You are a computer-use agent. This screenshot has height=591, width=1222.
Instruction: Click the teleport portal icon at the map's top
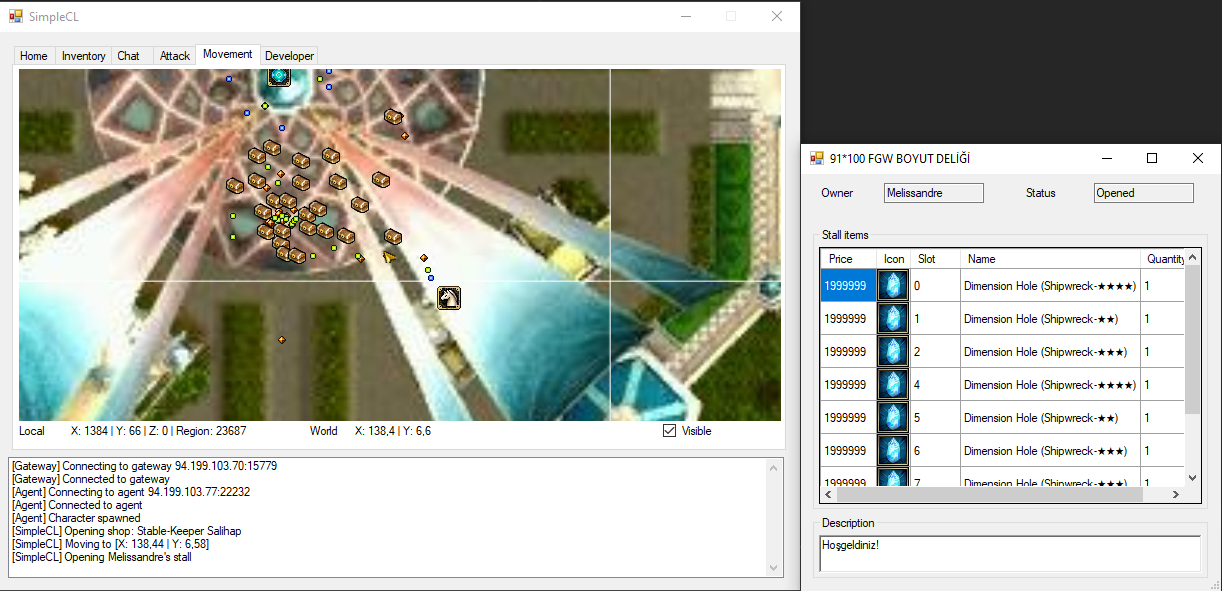279,76
